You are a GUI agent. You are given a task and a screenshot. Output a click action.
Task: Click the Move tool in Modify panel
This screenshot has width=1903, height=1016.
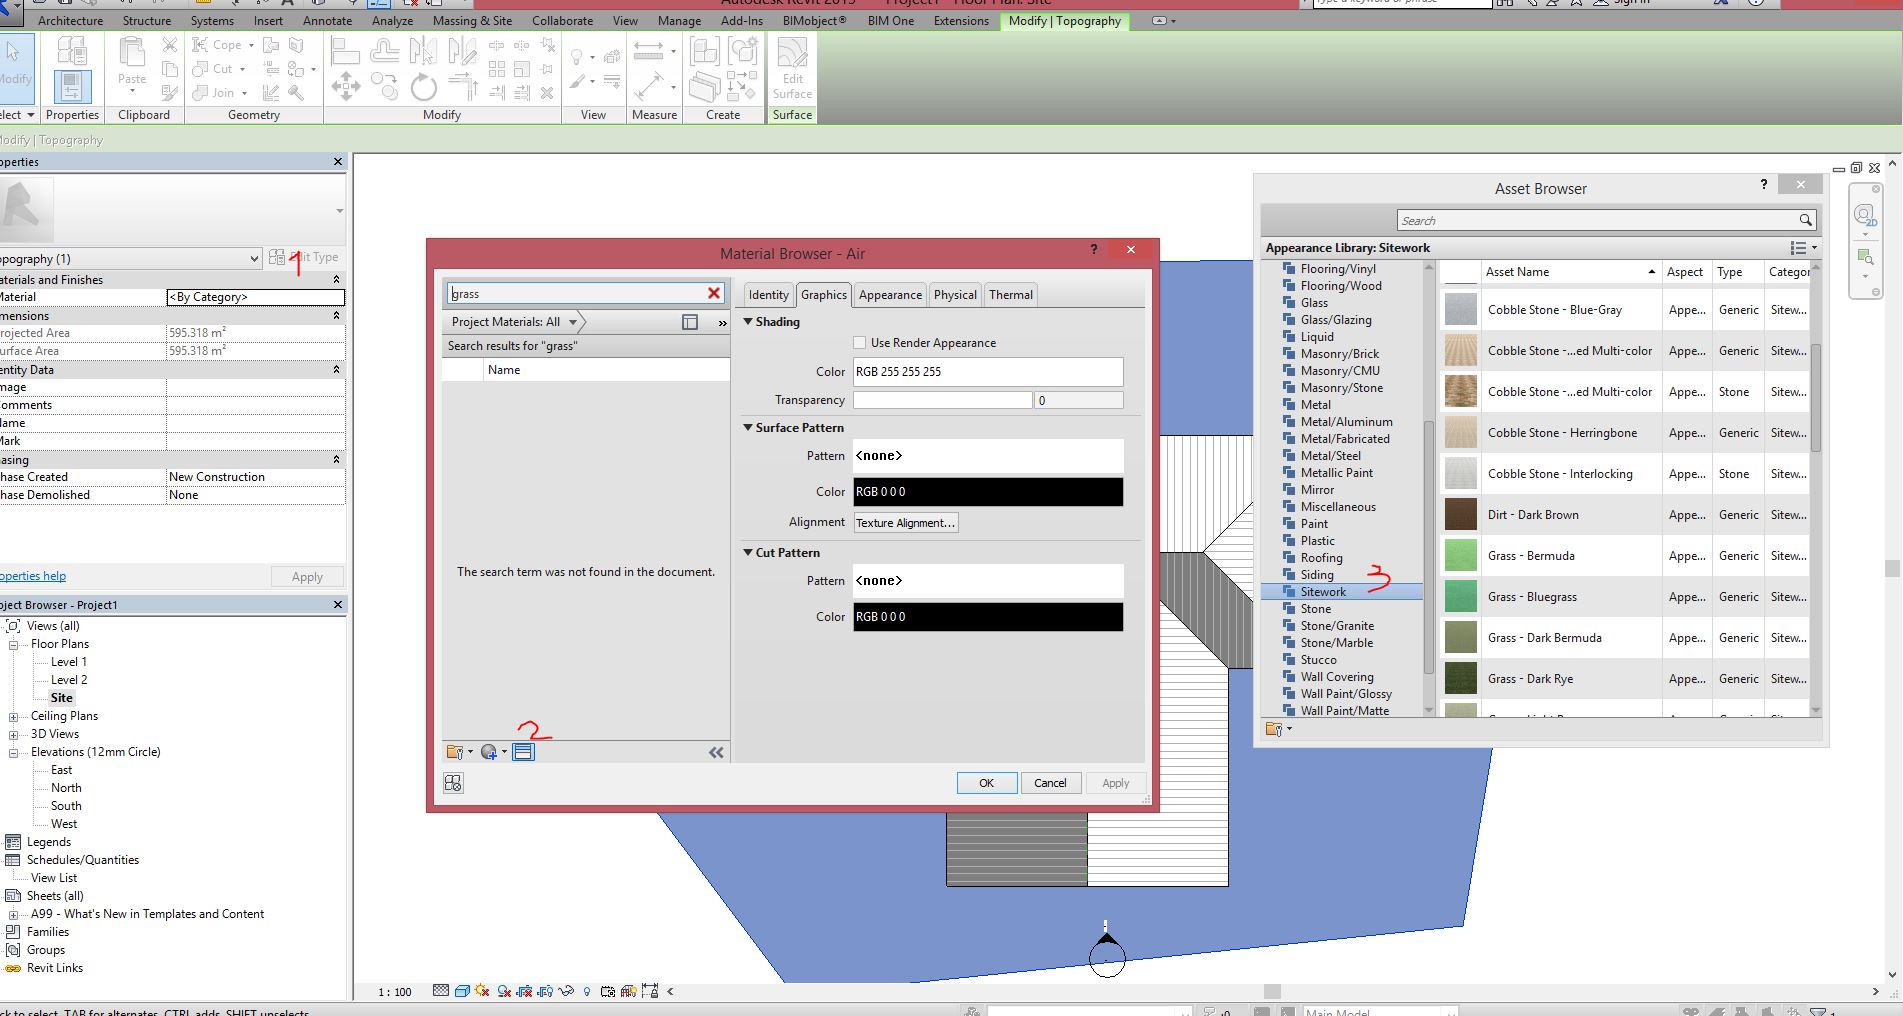pyautogui.click(x=346, y=87)
